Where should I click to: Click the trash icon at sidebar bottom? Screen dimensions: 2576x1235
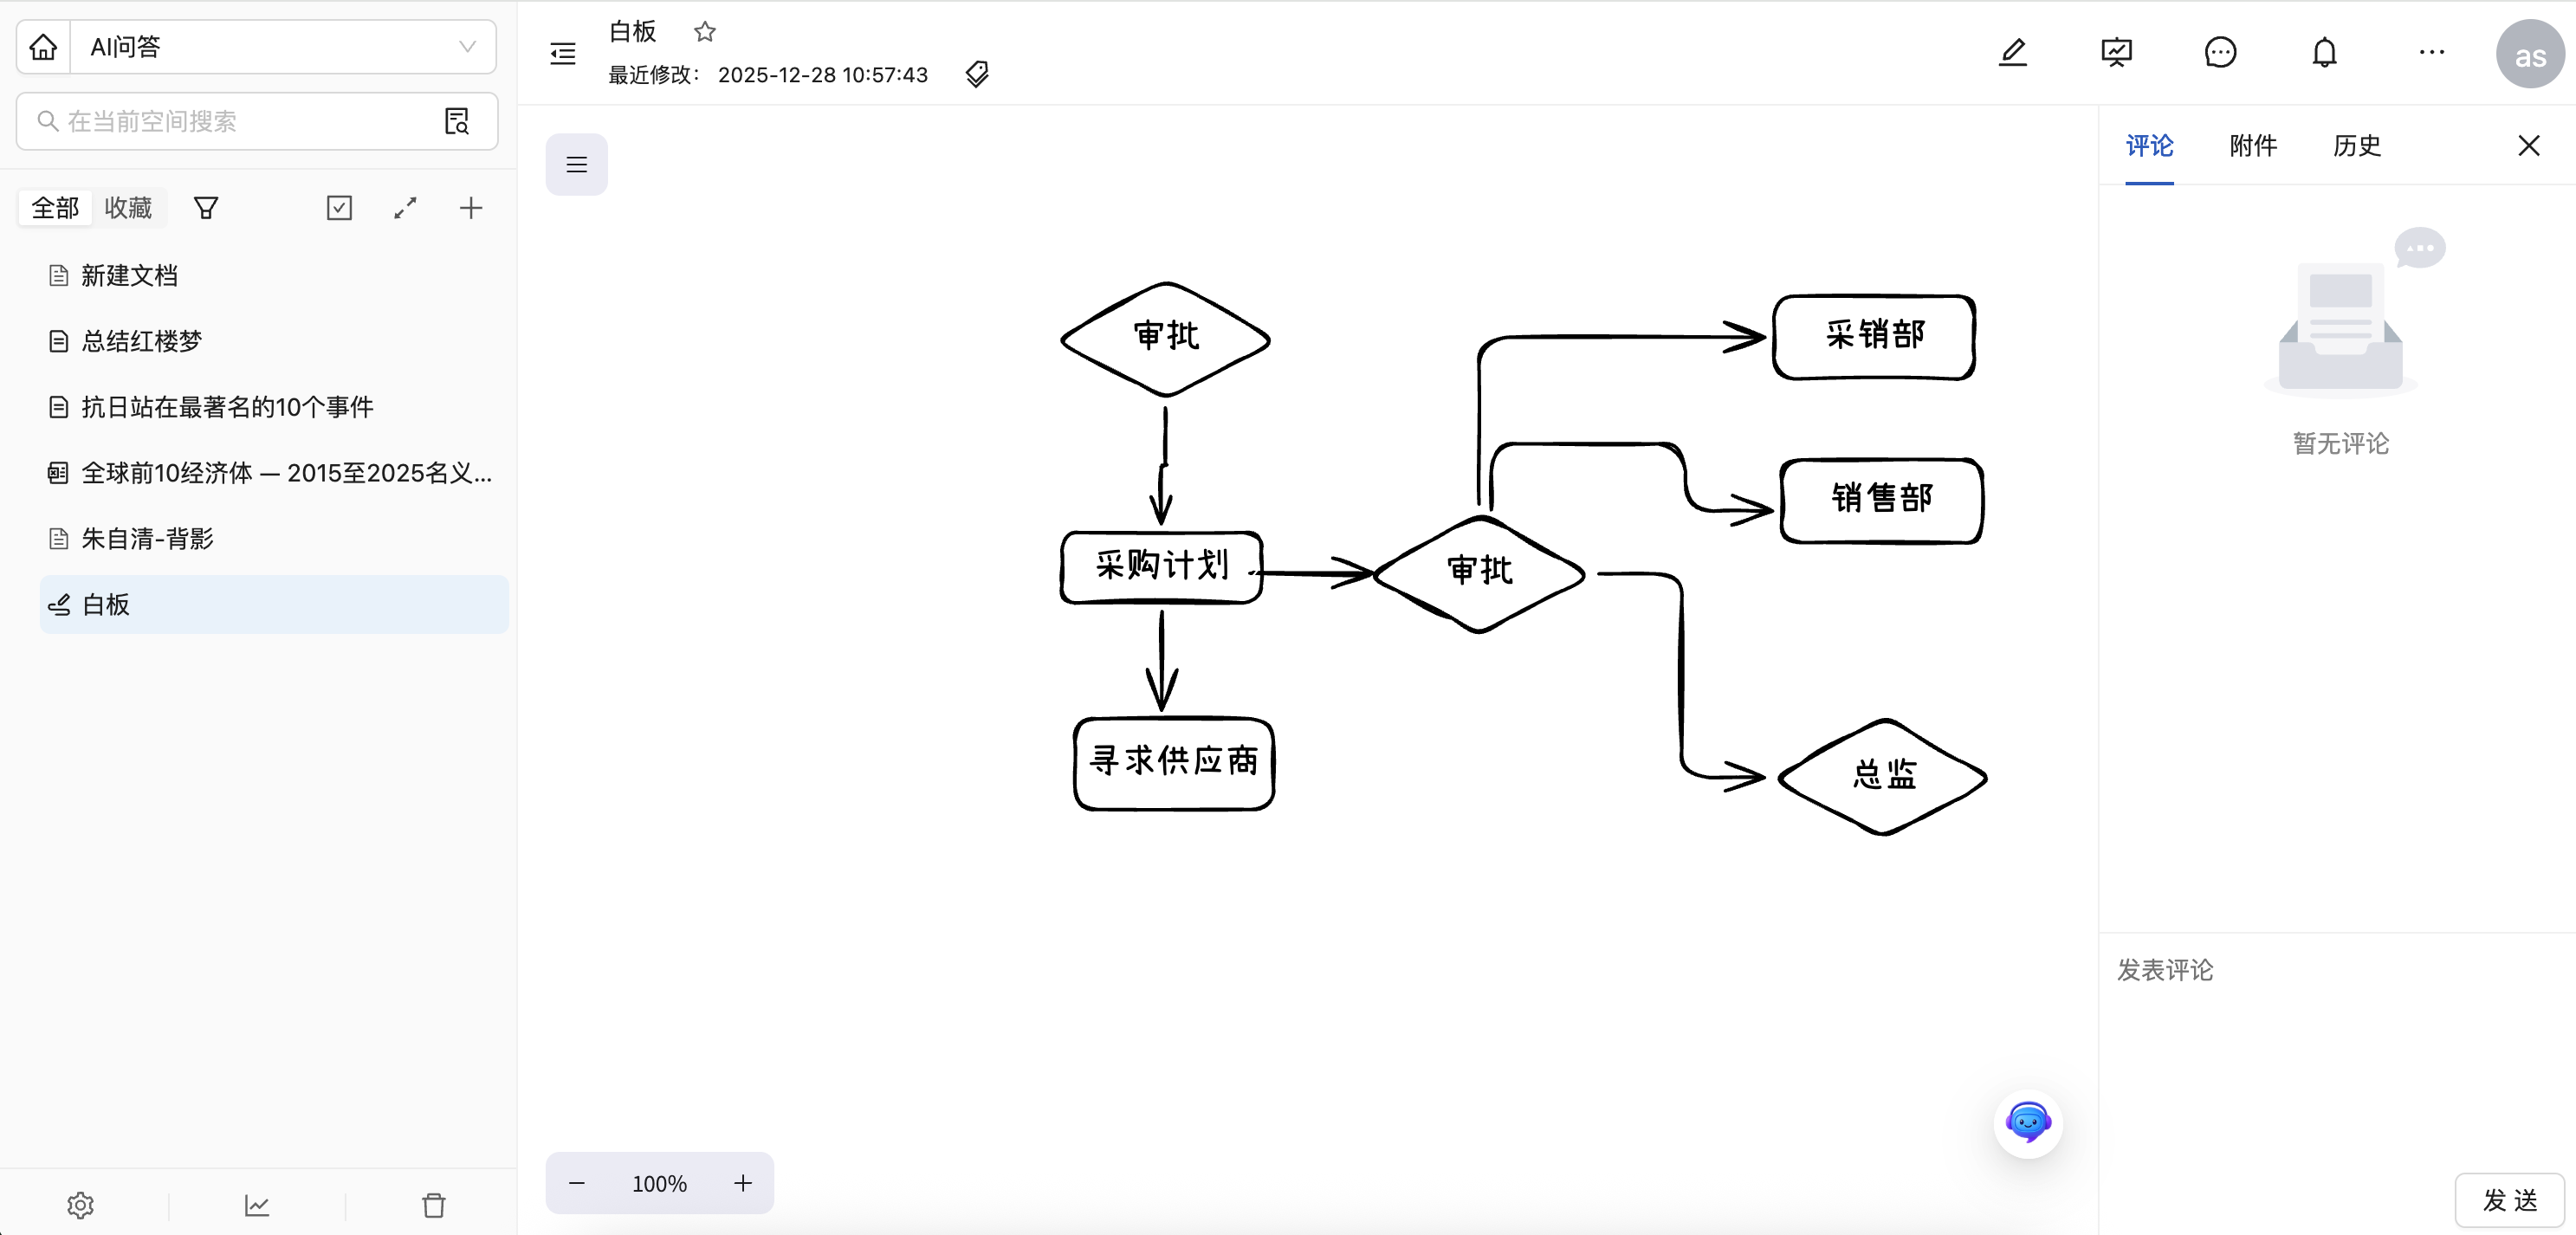pyautogui.click(x=434, y=1205)
